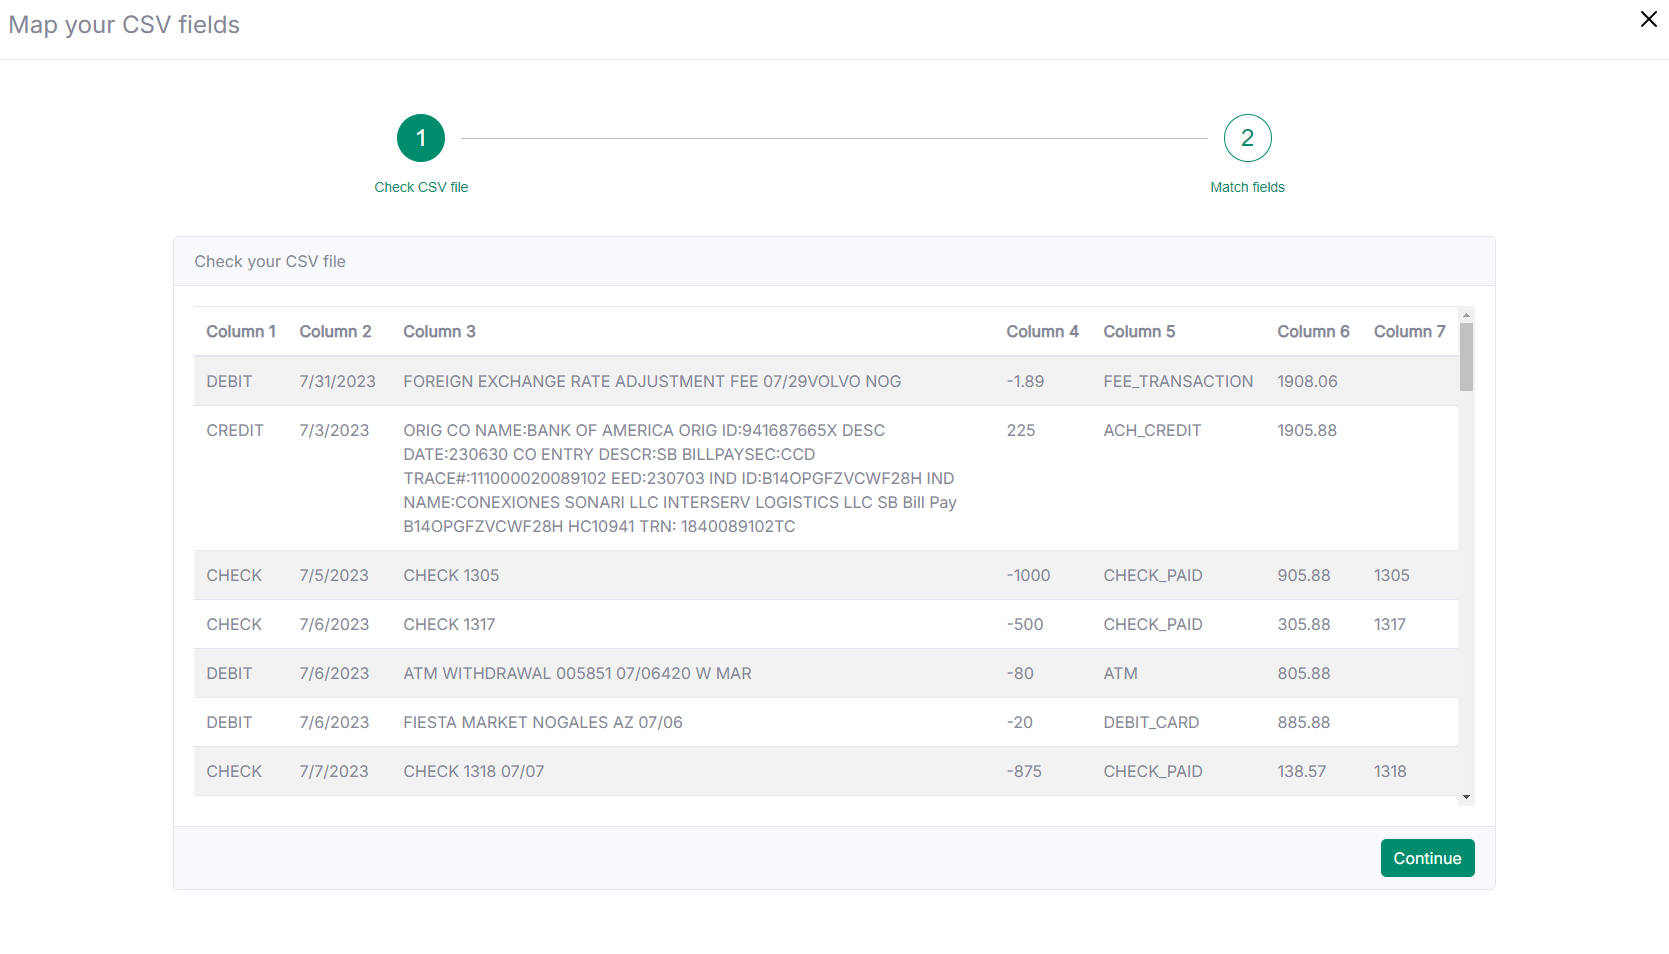Click the CHECK 1305 description cell

coord(451,576)
